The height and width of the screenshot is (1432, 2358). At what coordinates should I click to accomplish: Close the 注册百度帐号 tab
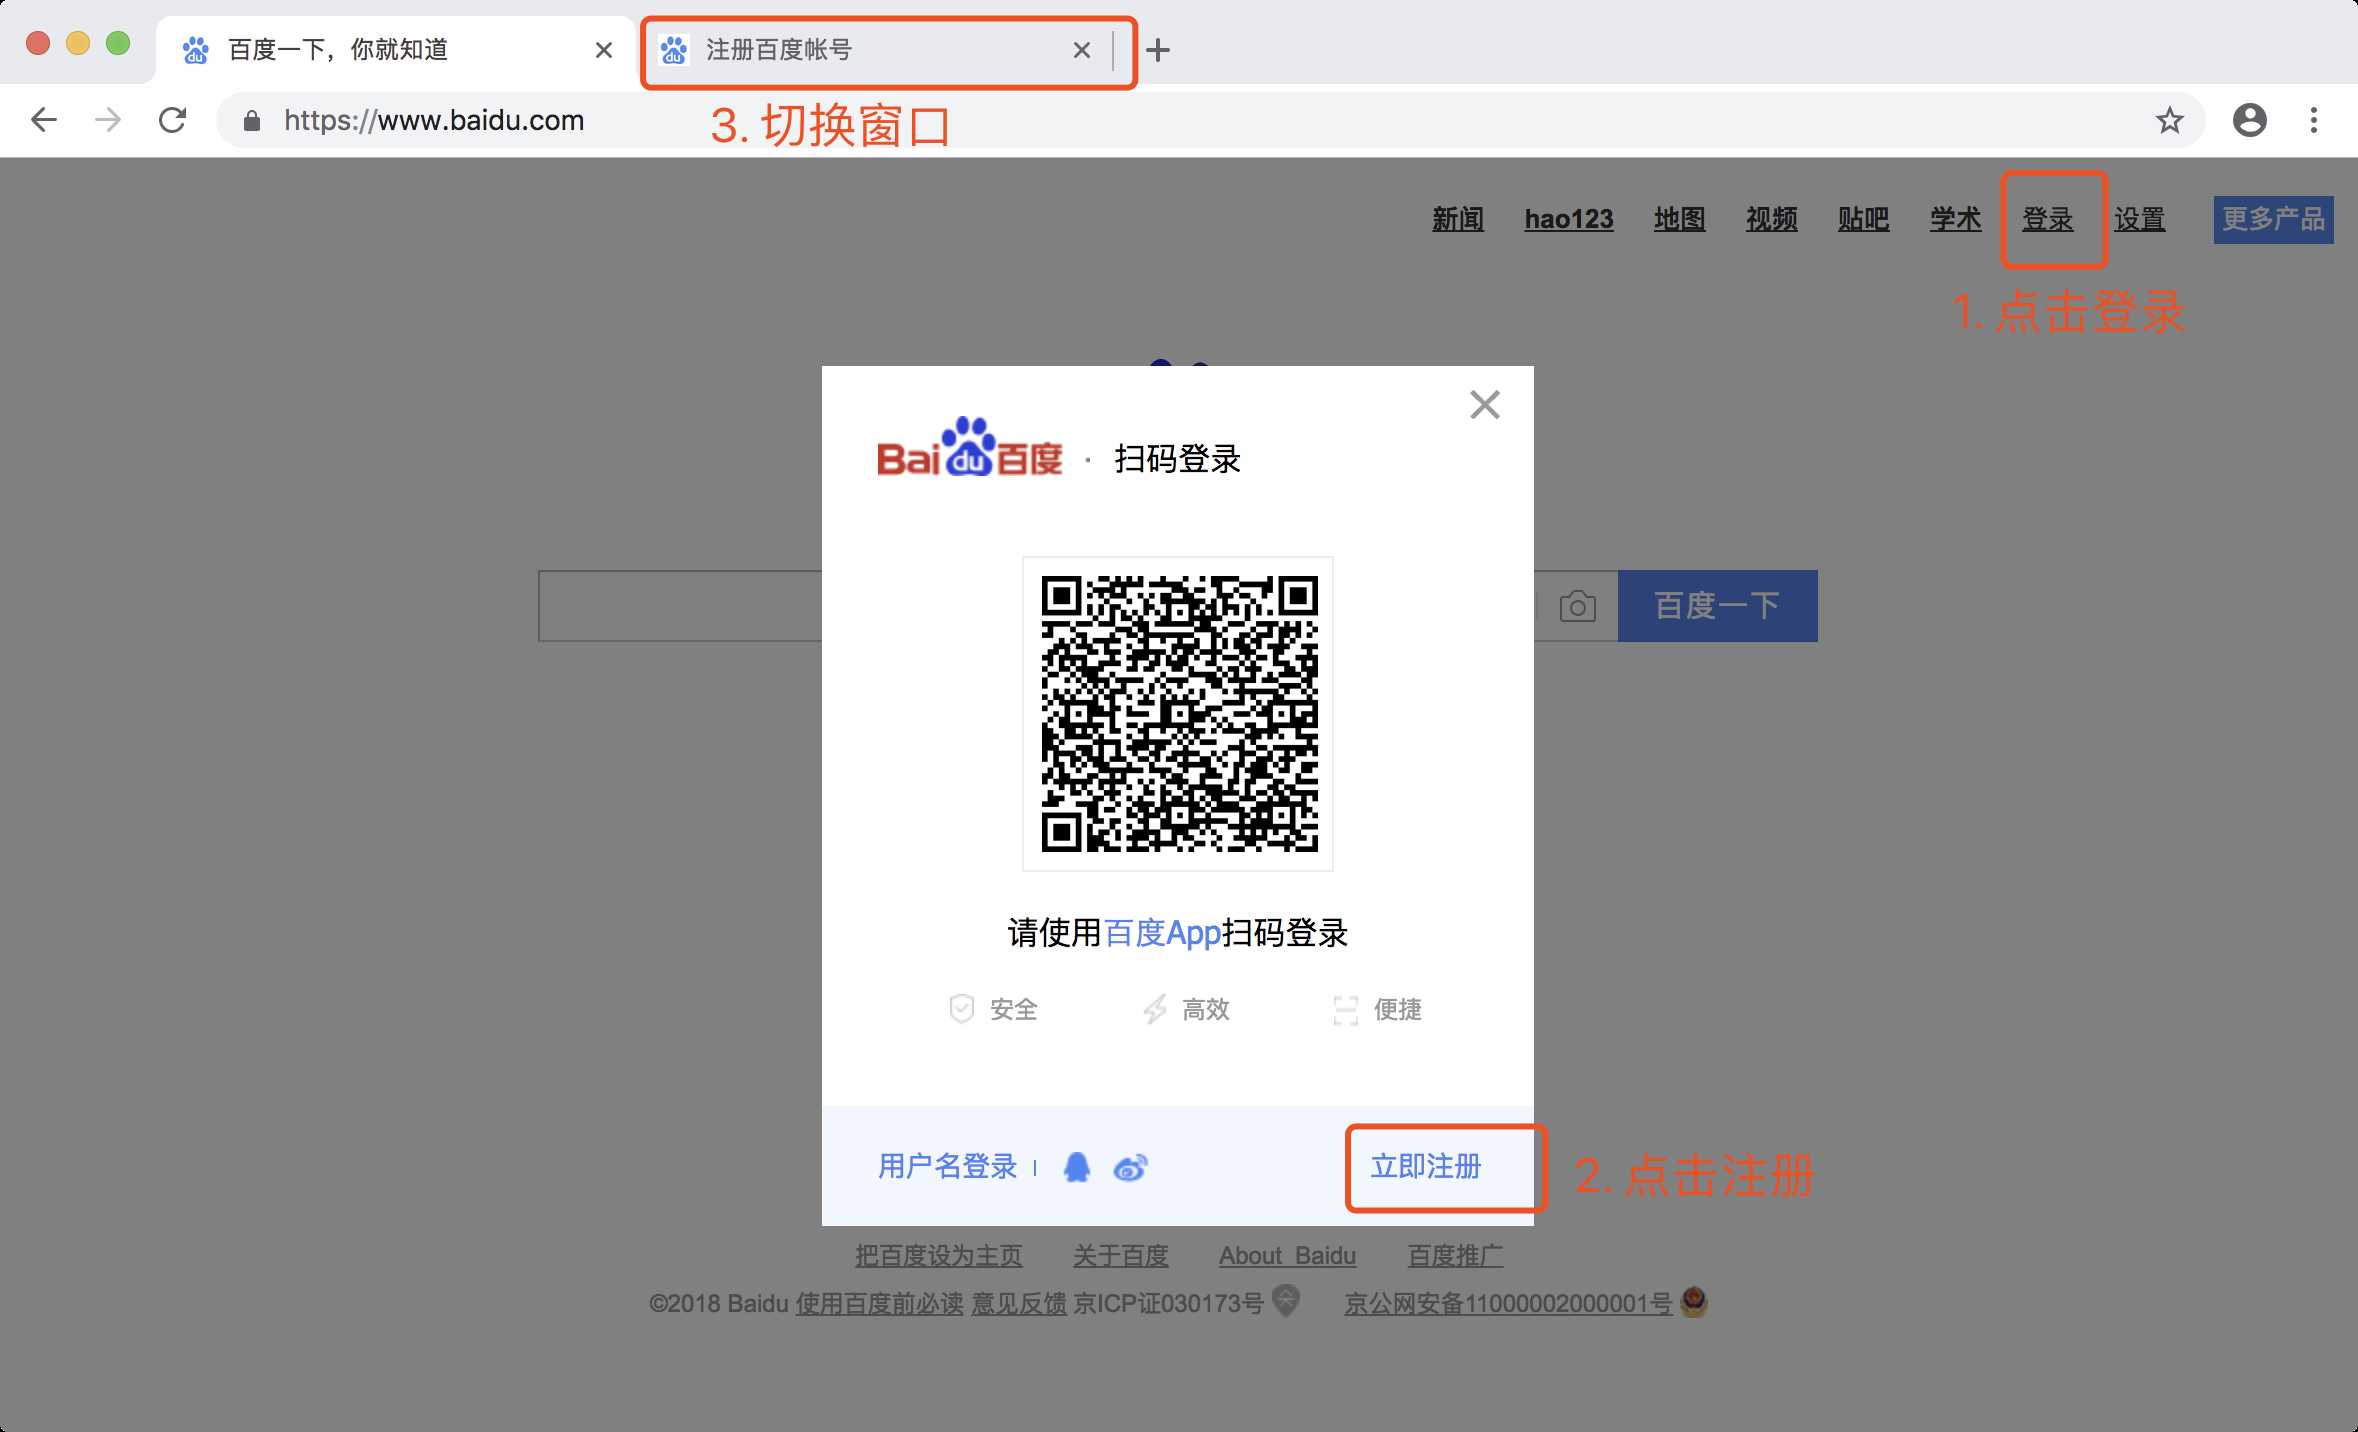pos(1082,50)
